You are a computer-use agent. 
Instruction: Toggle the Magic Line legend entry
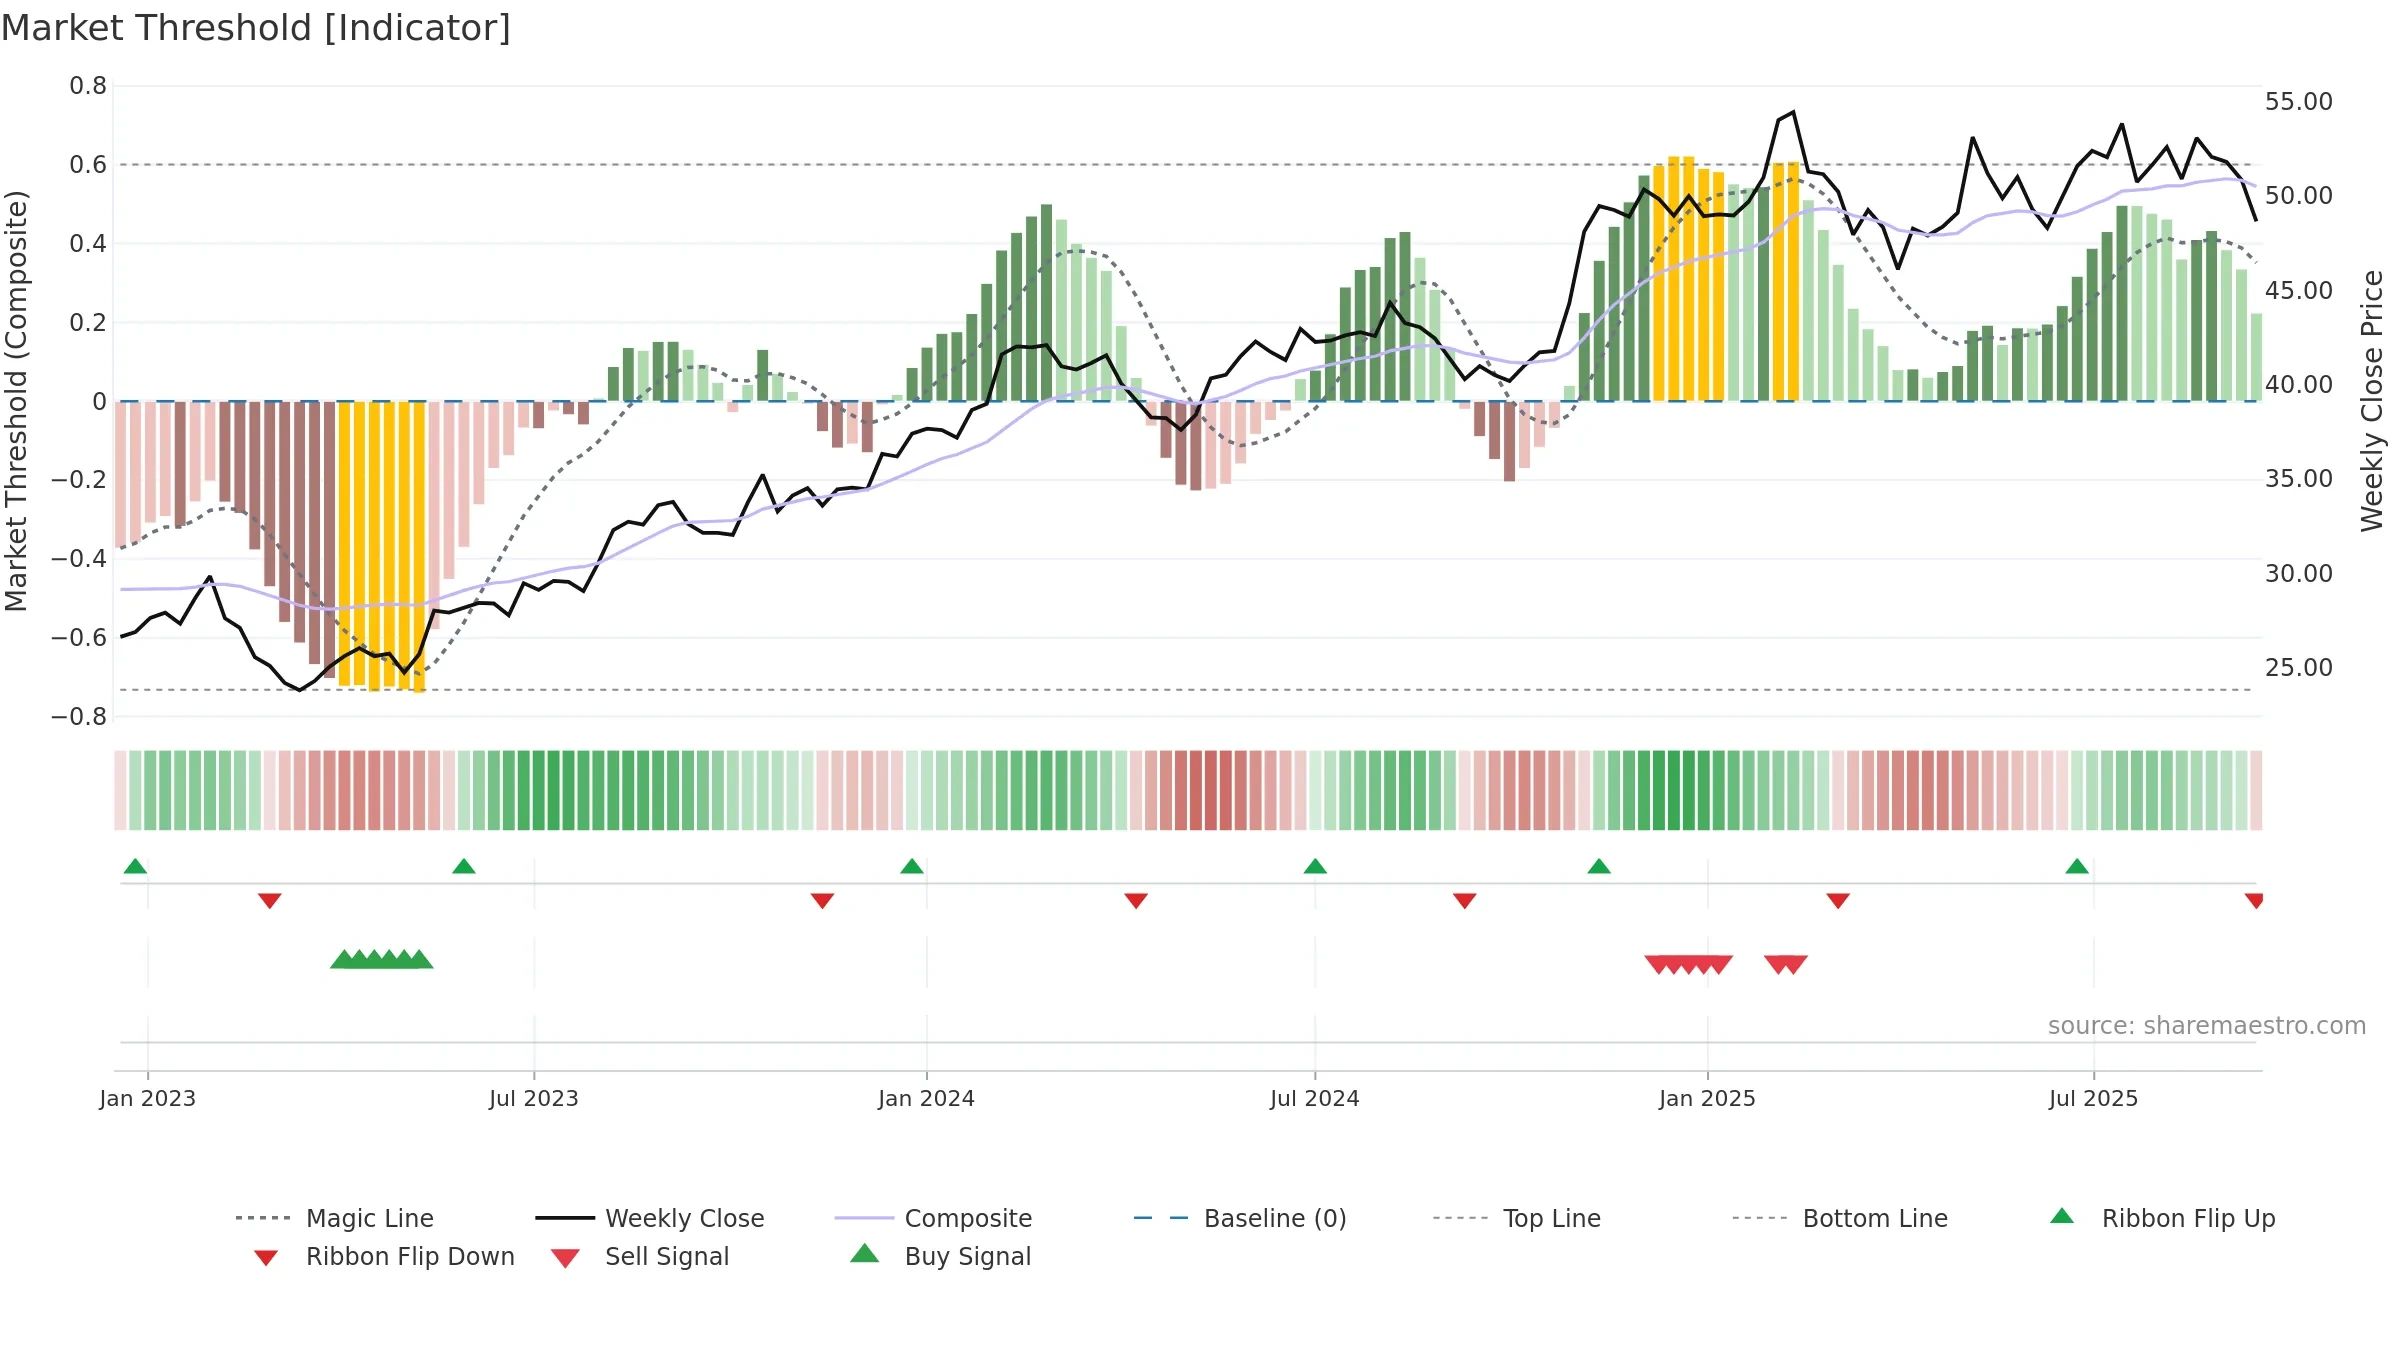335,1218
